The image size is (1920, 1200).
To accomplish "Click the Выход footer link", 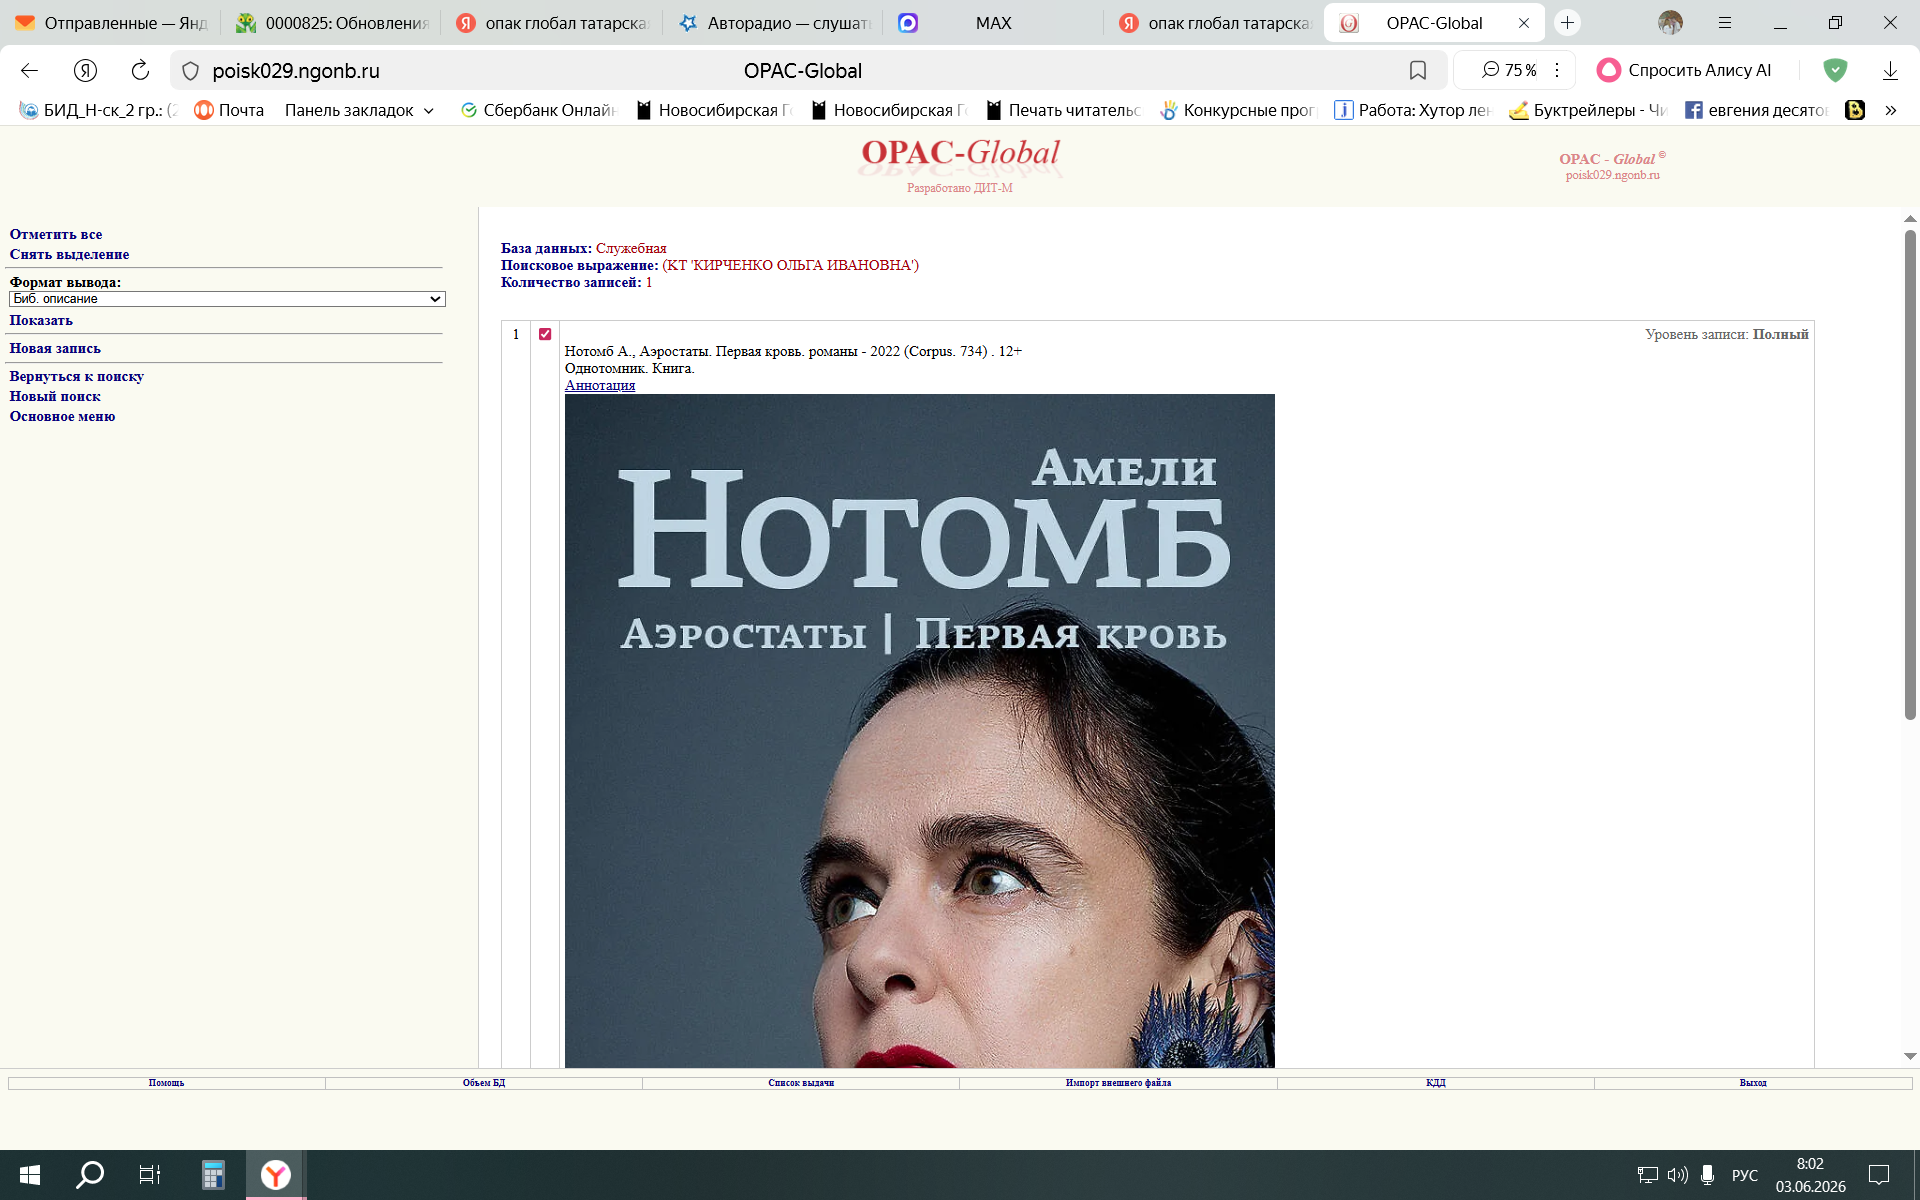I will pyautogui.click(x=1753, y=1083).
